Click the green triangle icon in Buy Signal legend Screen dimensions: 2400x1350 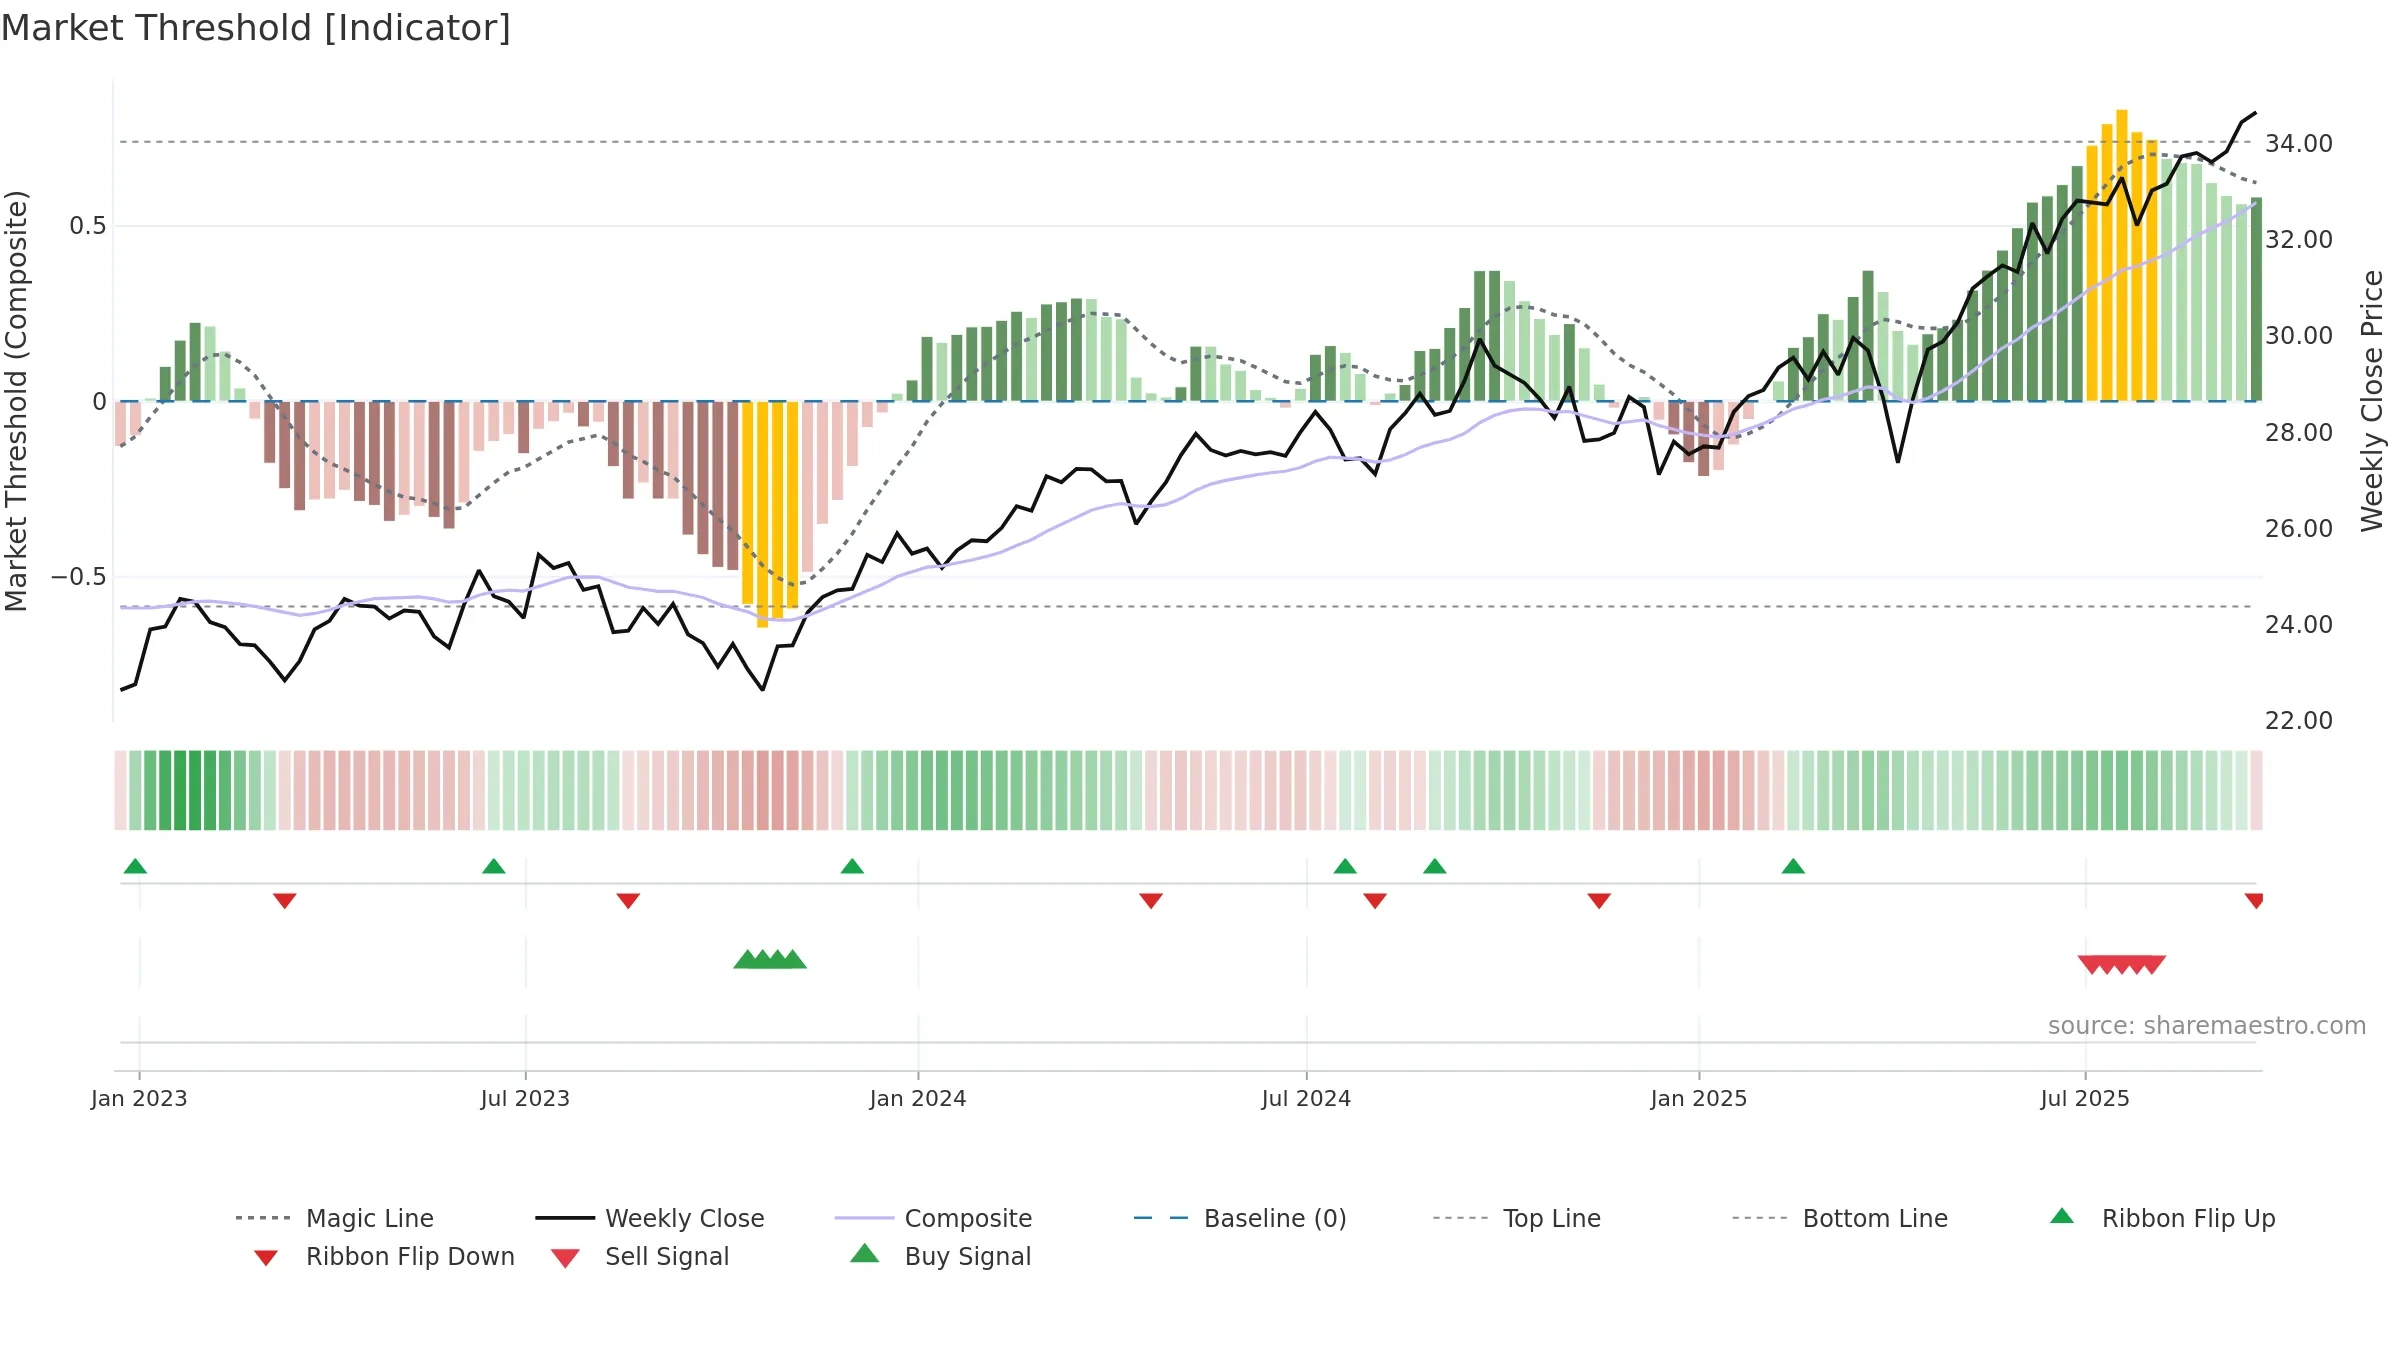(864, 1253)
